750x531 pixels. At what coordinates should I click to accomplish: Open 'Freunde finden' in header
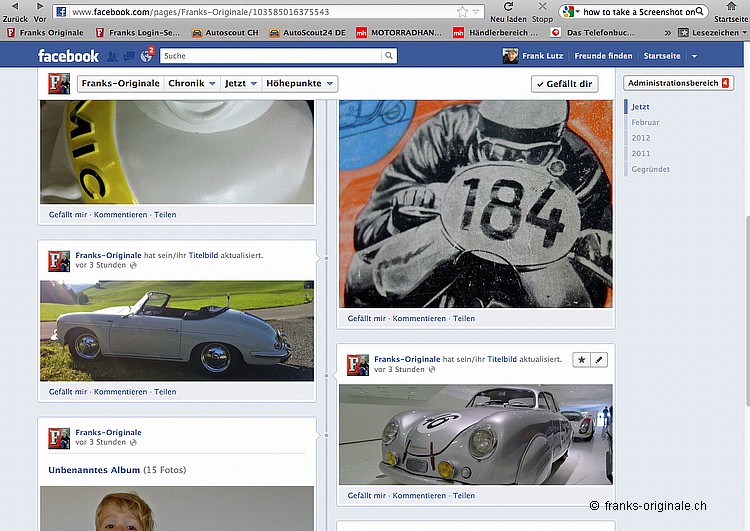click(603, 56)
